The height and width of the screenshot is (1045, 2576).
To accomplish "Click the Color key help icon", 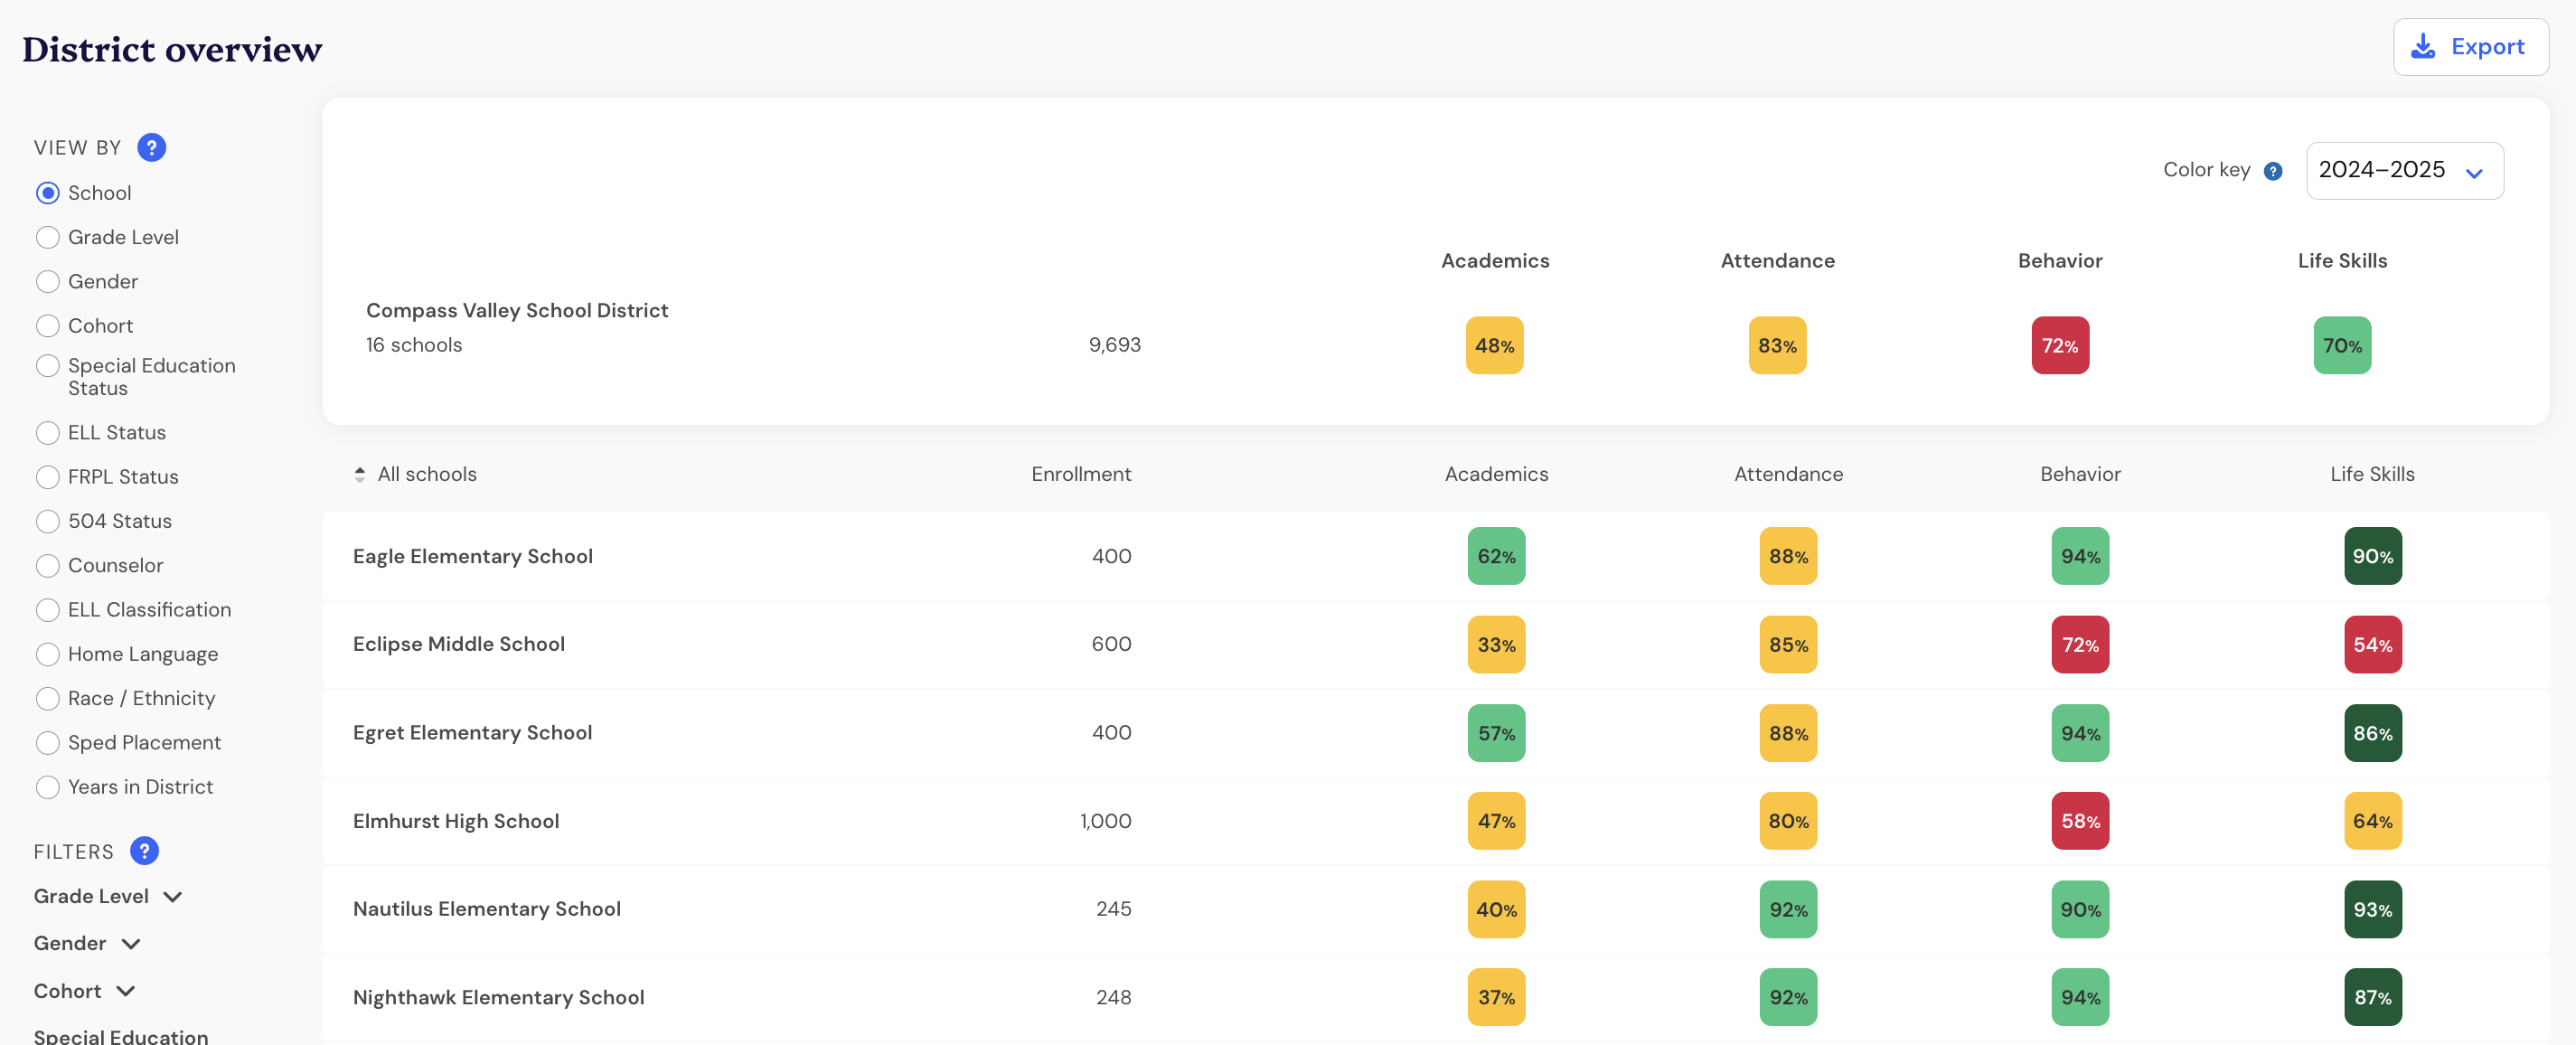I will pyautogui.click(x=2273, y=171).
